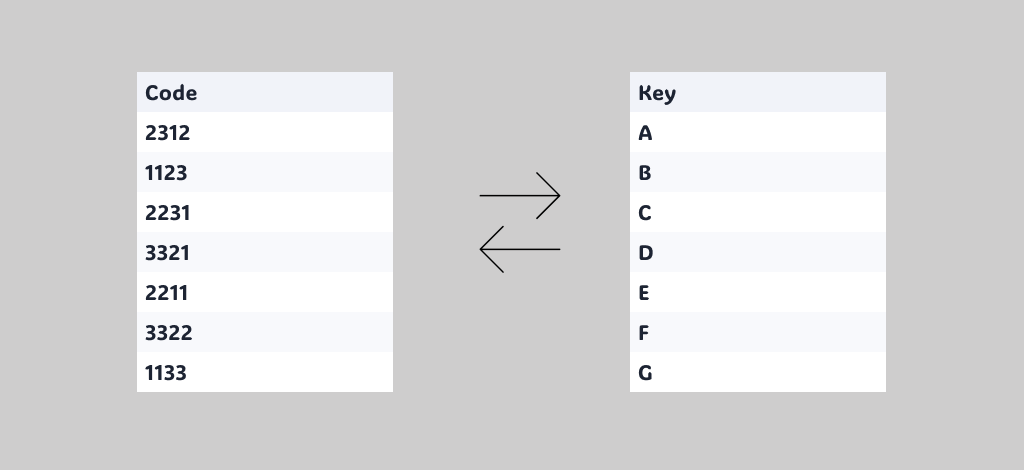Click the left-pointing arrow icon
This screenshot has height=470, width=1024.
(520, 249)
